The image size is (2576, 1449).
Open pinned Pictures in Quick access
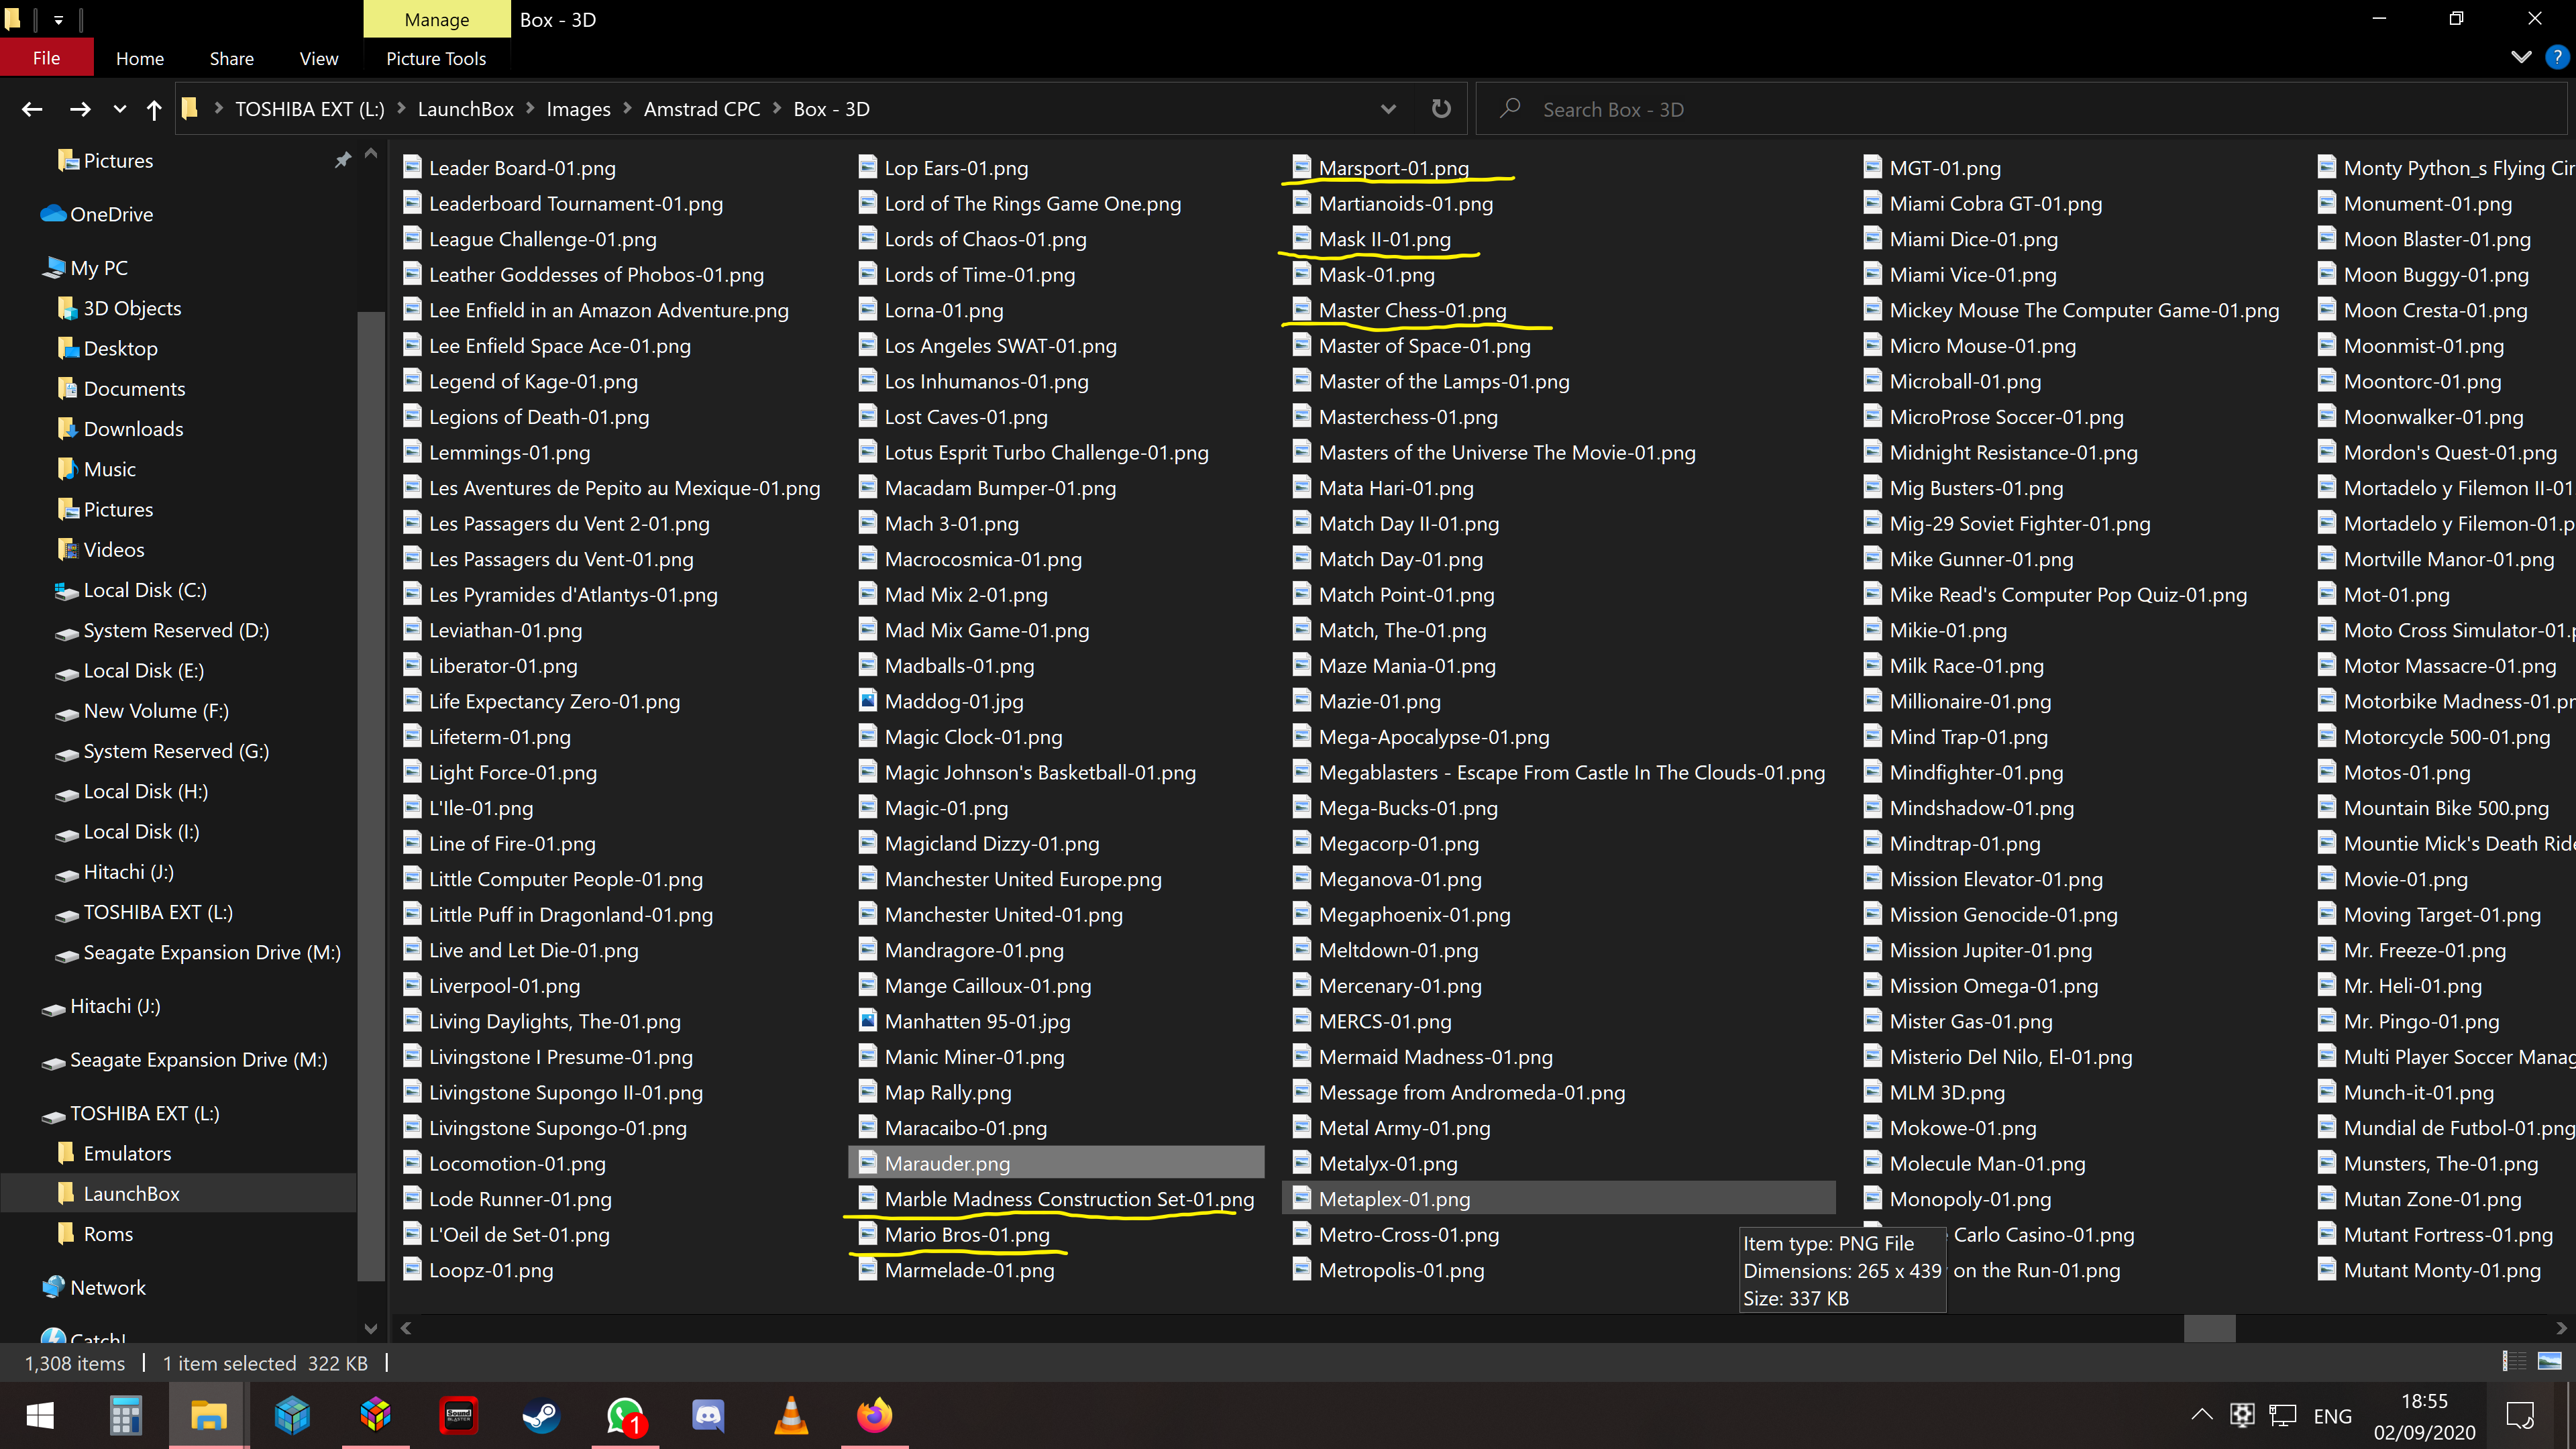tap(117, 160)
